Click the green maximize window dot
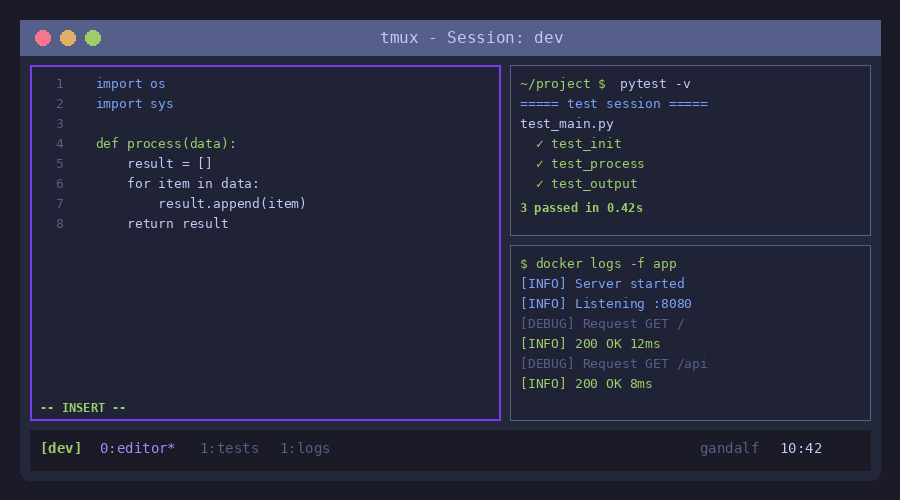This screenshot has width=900, height=500. (93, 38)
